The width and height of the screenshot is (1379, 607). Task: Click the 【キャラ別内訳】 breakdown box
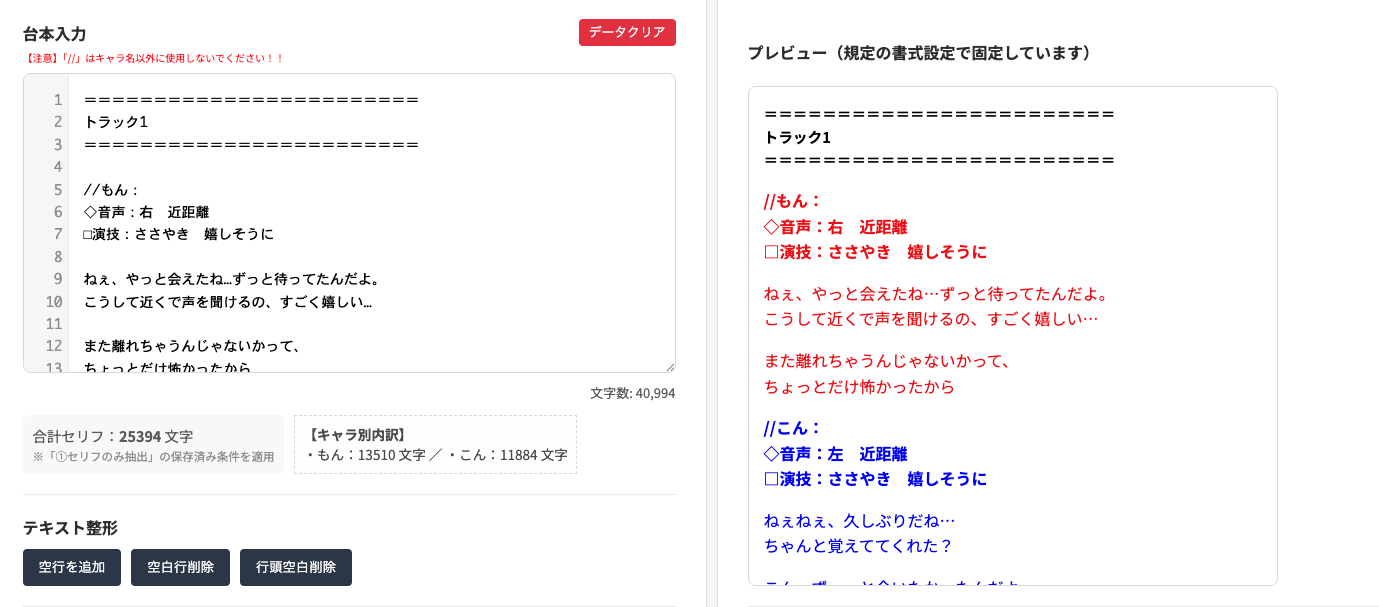(x=435, y=444)
